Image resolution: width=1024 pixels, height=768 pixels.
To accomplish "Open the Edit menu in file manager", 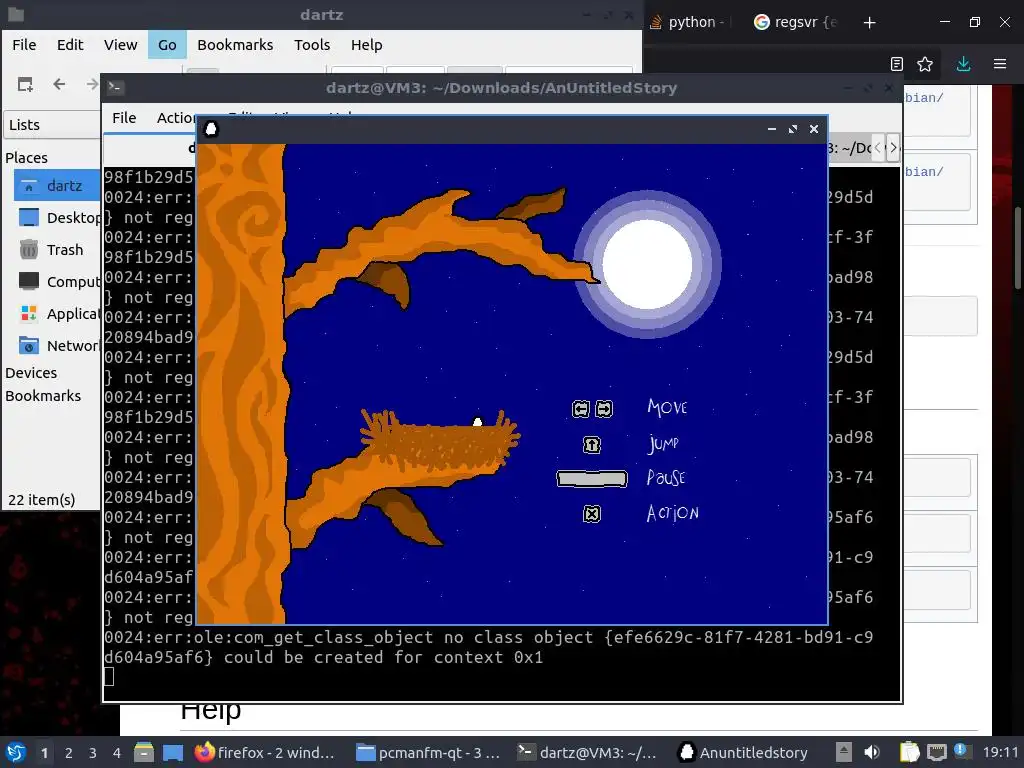I will coord(70,45).
